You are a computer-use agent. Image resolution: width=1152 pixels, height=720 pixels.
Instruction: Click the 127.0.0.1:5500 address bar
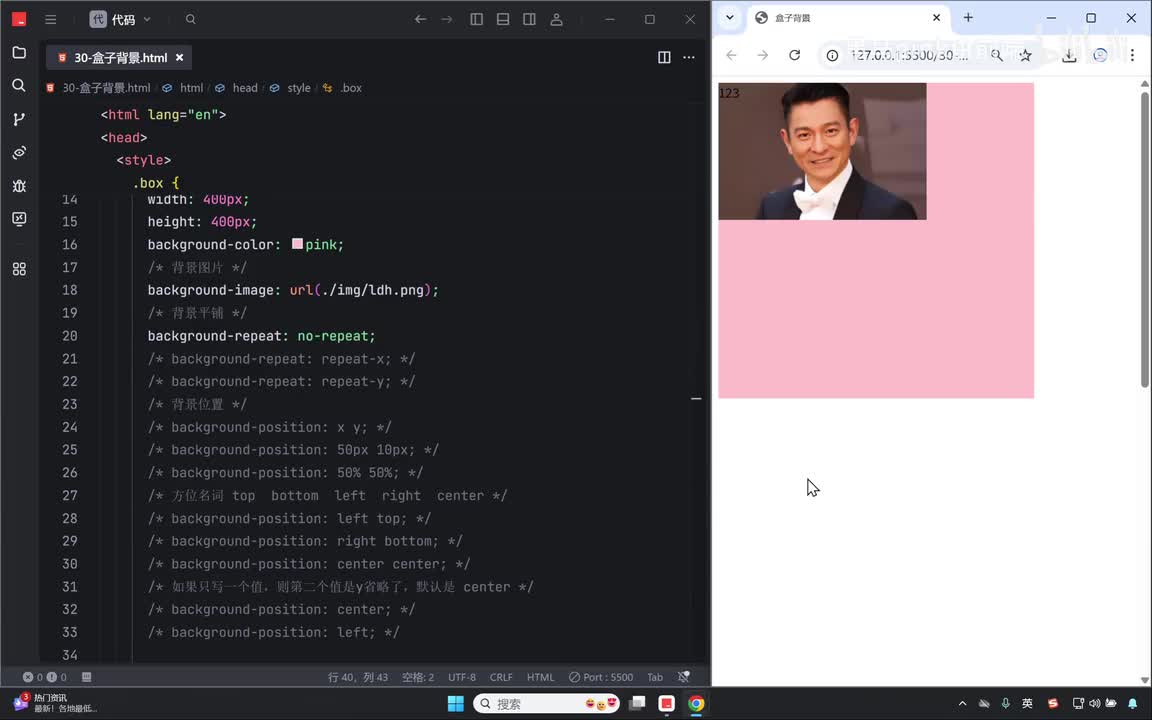910,55
